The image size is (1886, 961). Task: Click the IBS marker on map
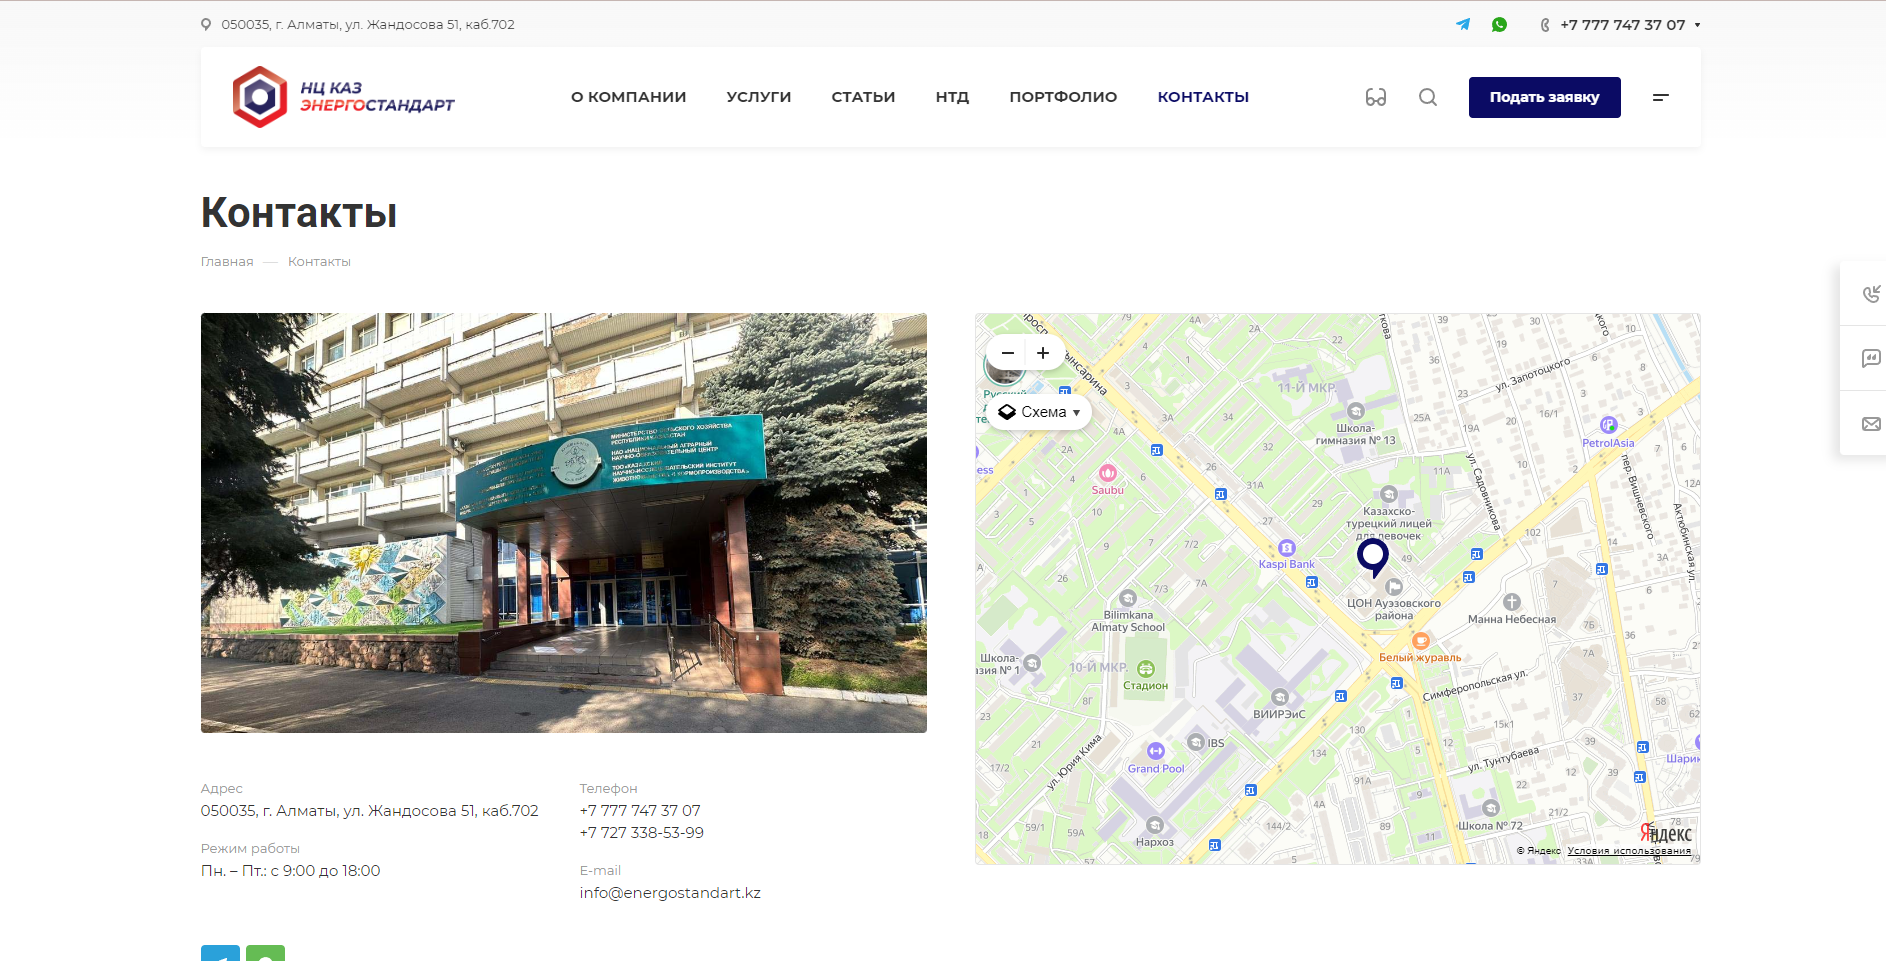coord(1196,742)
